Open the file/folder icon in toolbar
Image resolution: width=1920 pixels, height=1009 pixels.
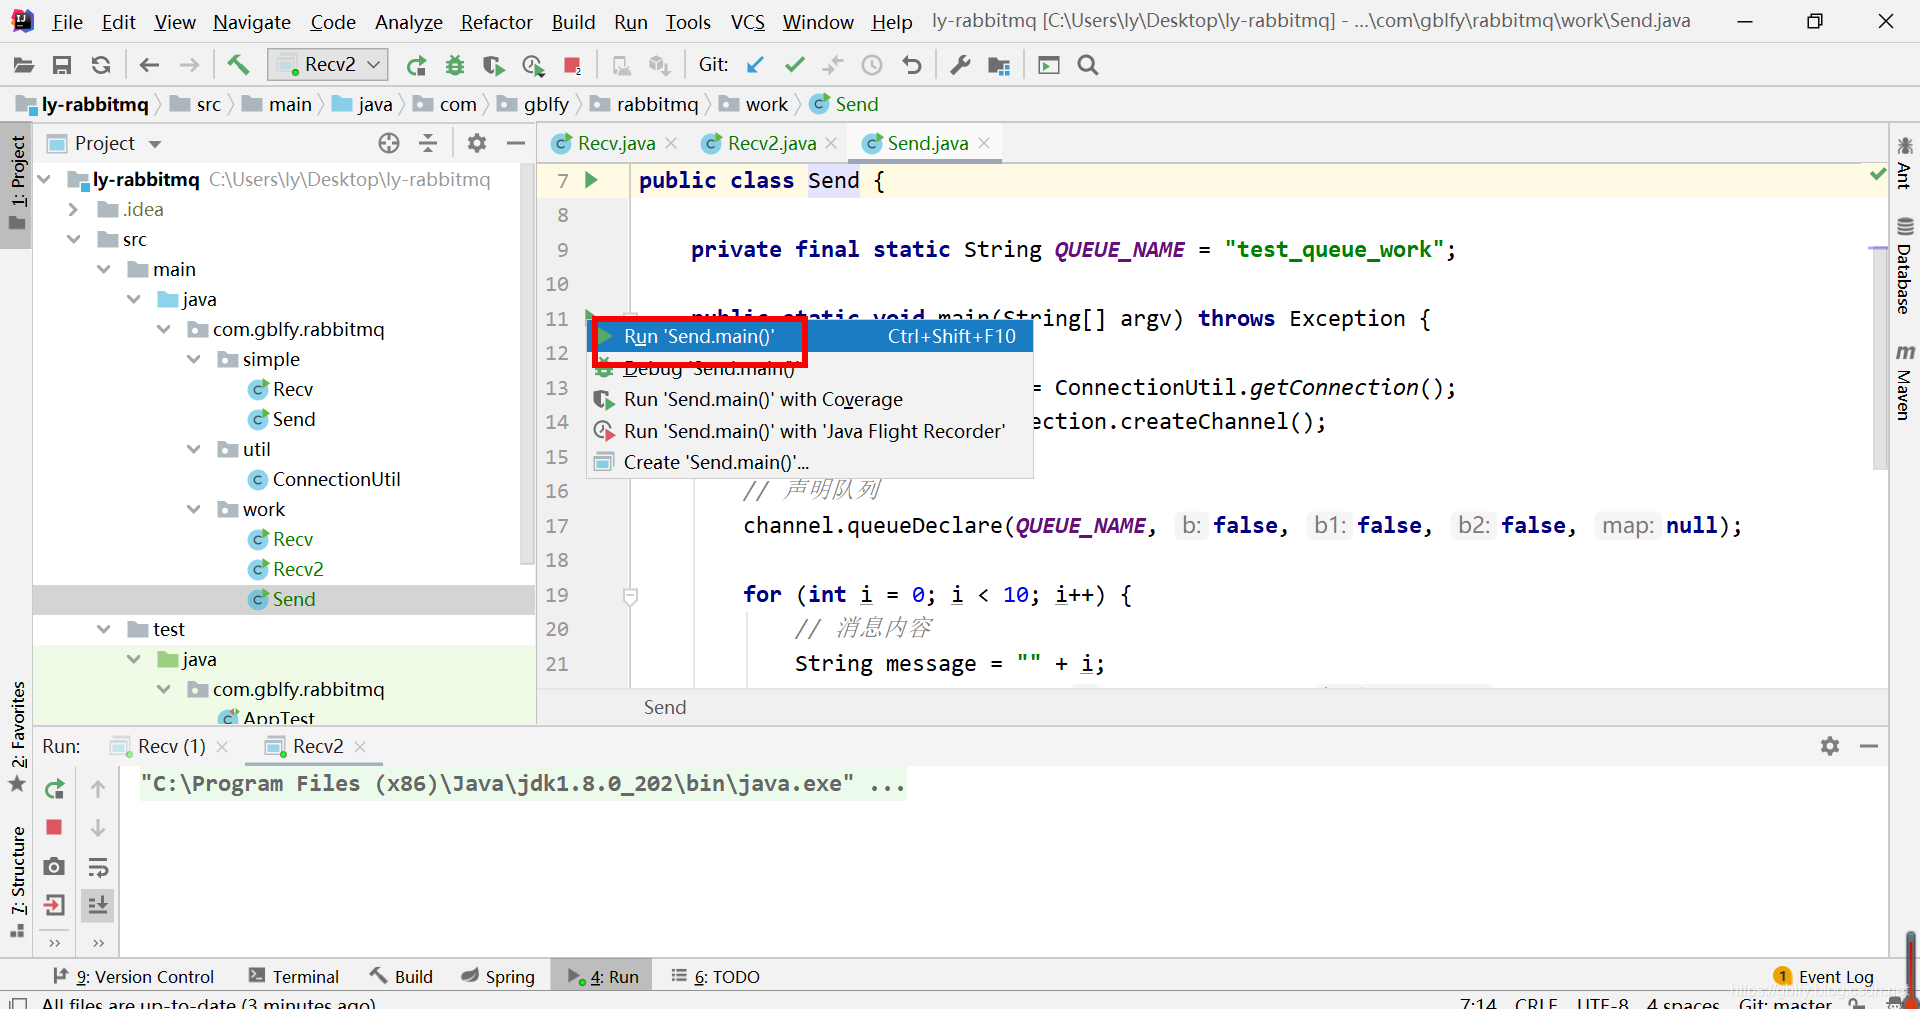click(24, 66)
